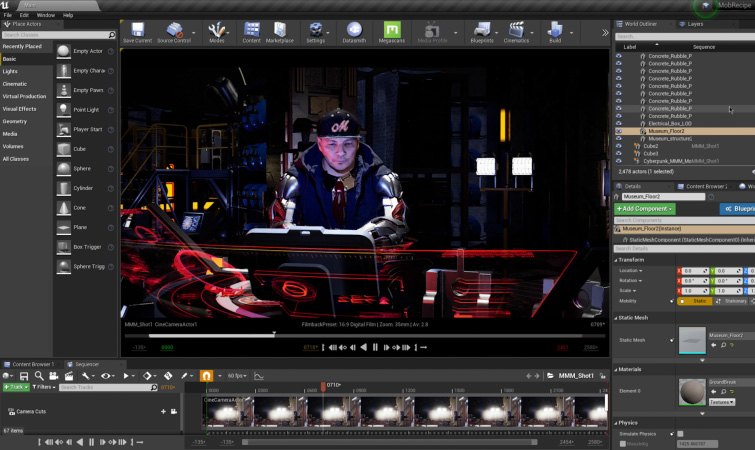Viewport: 755px width, 450px height.
Task: Open the Window menu
Action: [45, 16]
